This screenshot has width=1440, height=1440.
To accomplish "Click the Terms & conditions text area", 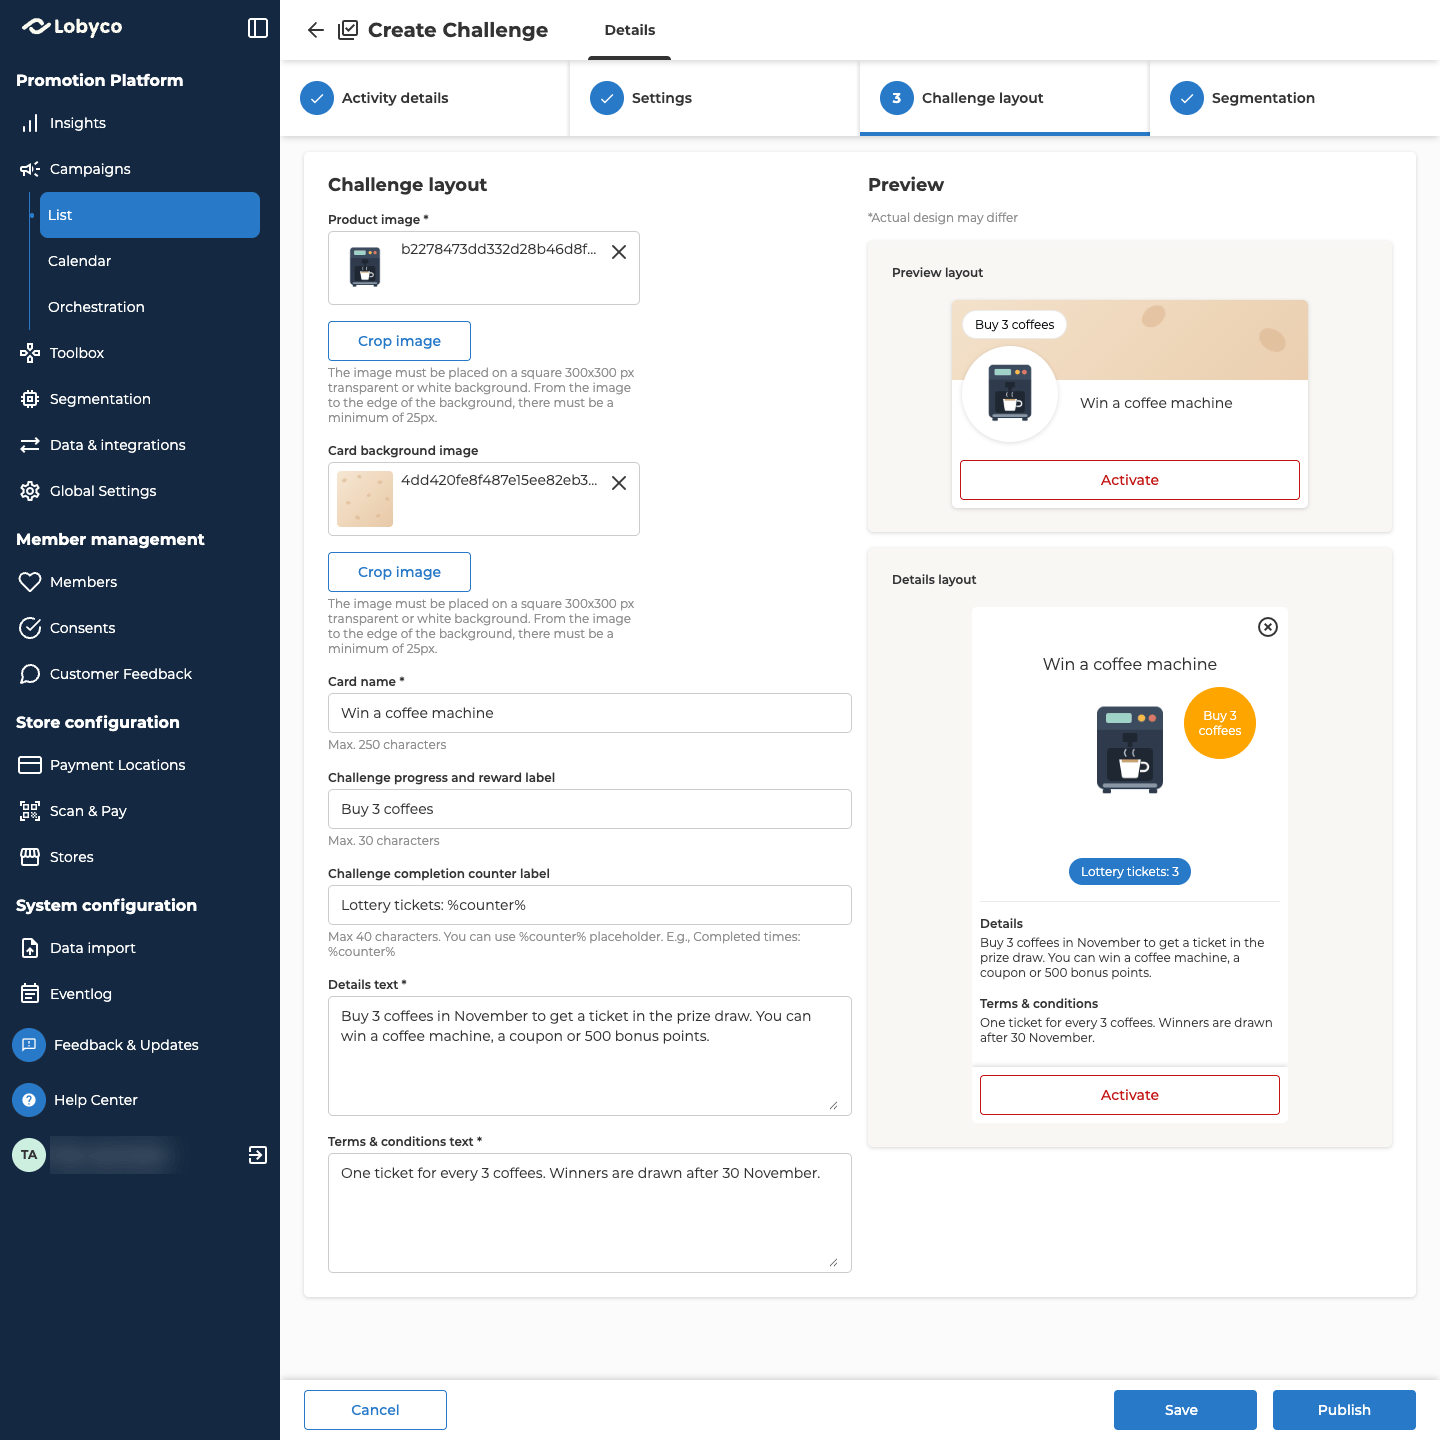I will click(590, 1213).
